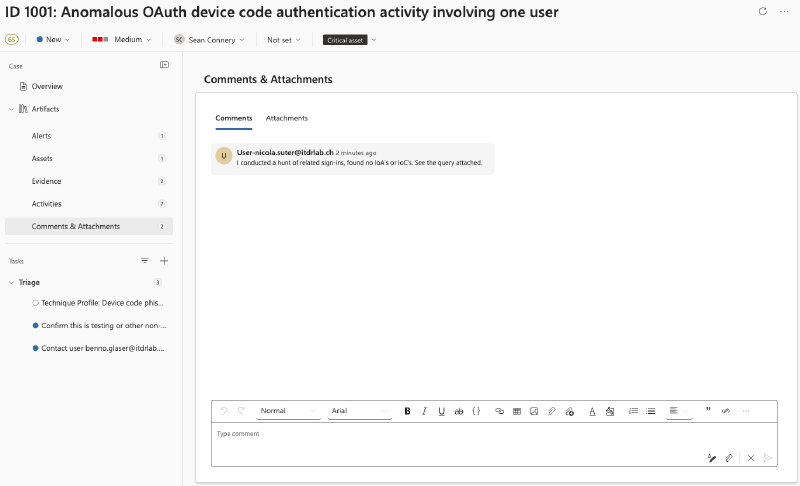This screenshot has width=800, height=486.
Task: Collapse the Triage task group
Action: click(x=11, y=283)
